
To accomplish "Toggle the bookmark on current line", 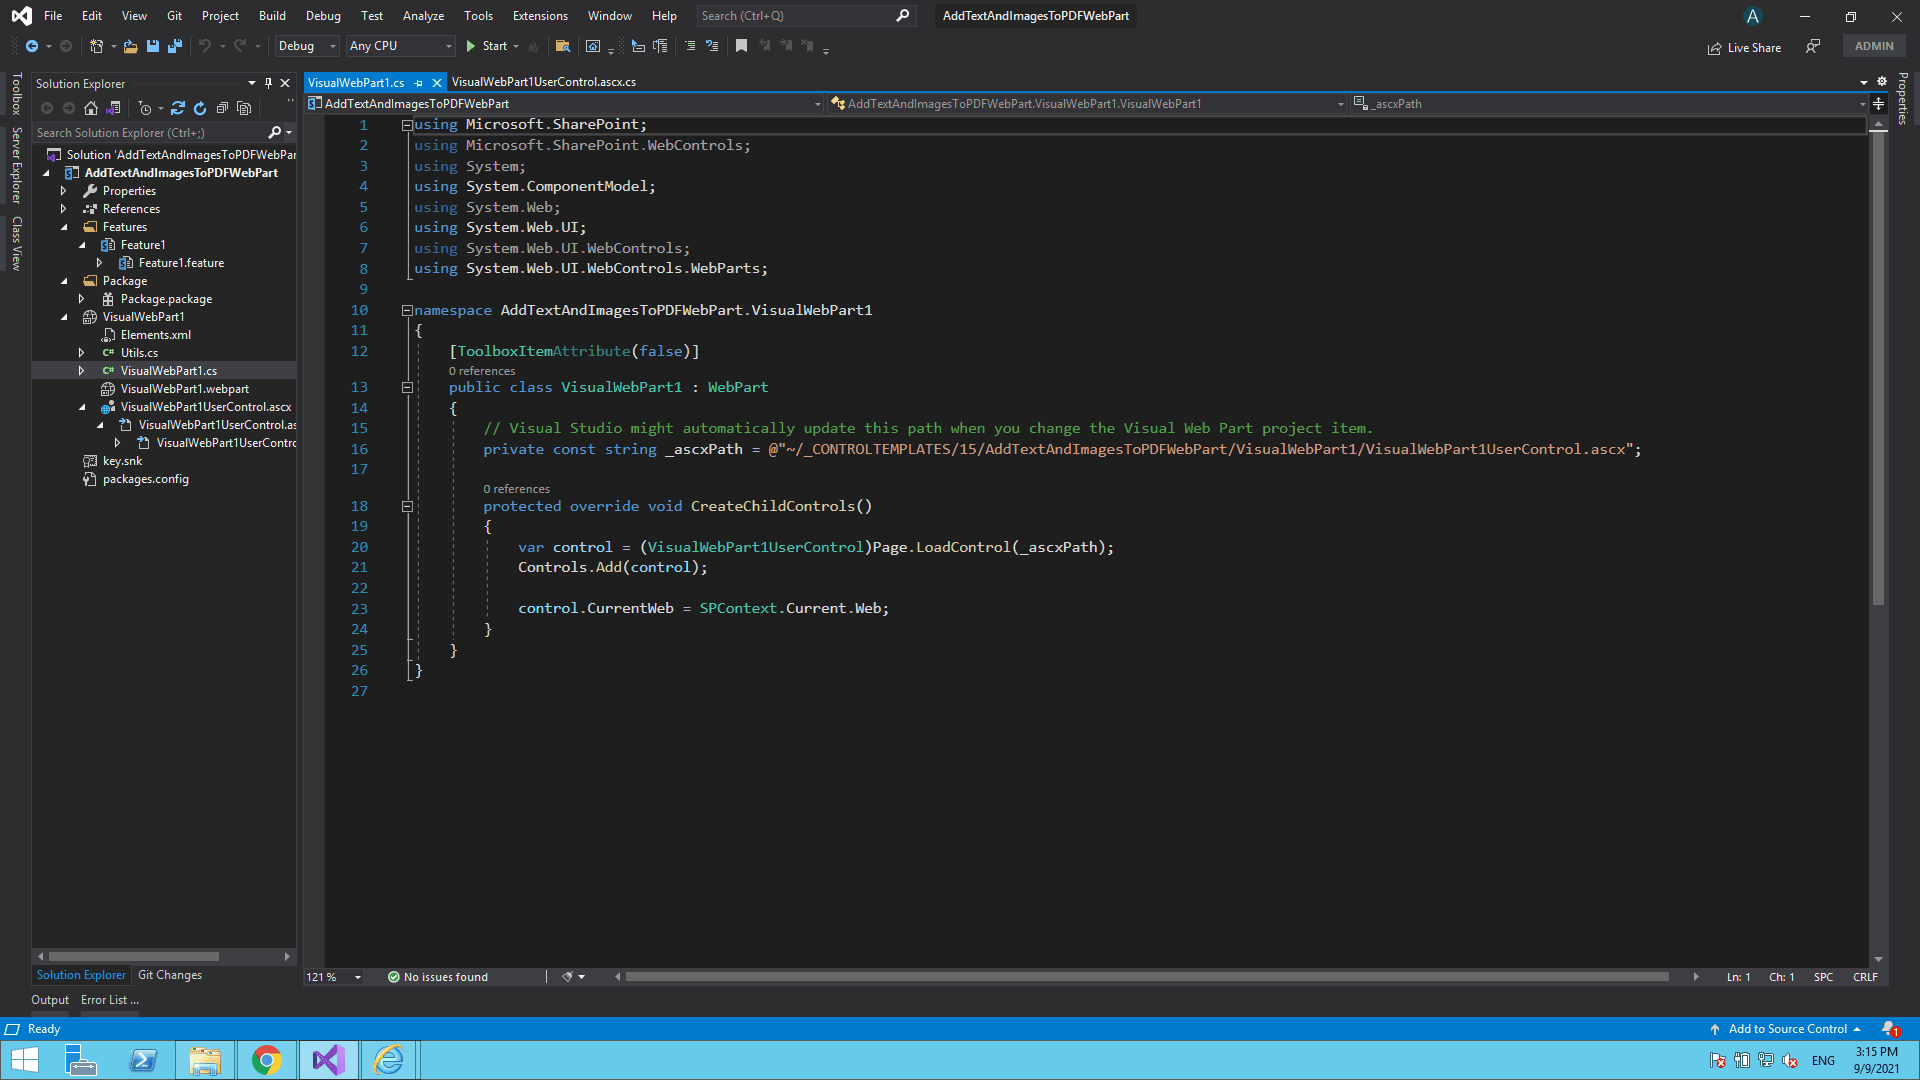I will click(741, 46).
